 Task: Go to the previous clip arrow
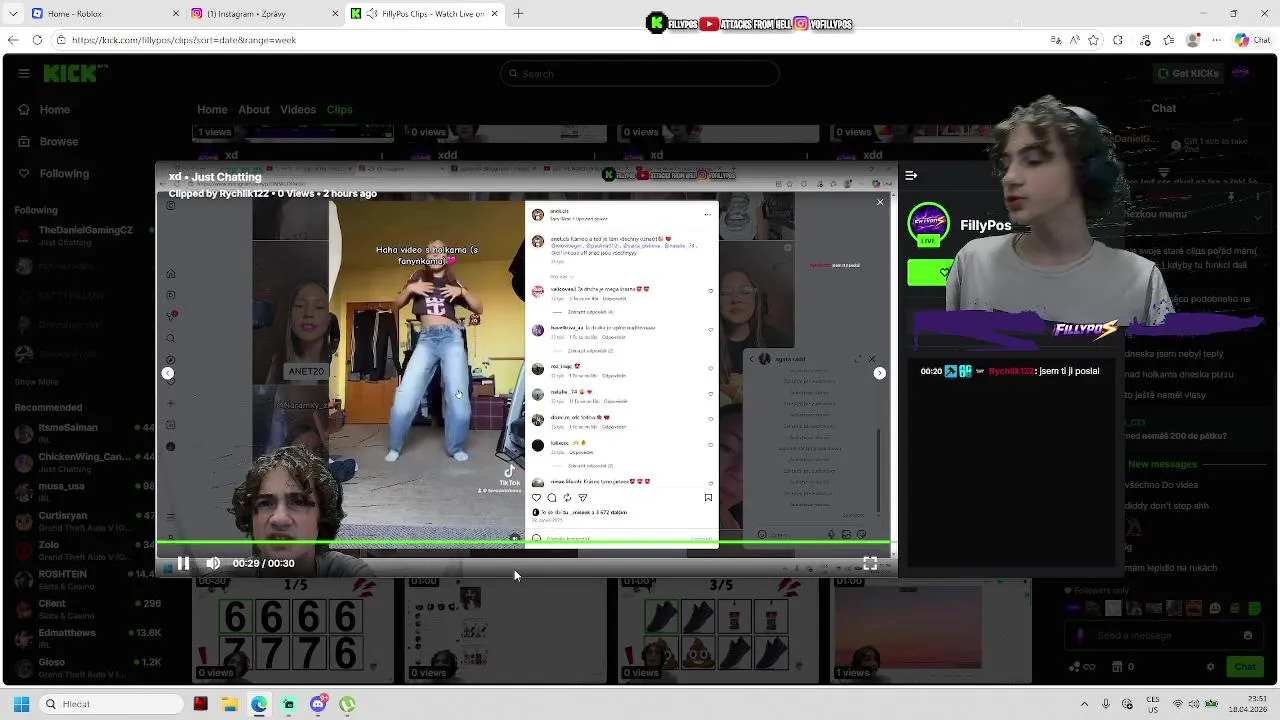[168, 373]
